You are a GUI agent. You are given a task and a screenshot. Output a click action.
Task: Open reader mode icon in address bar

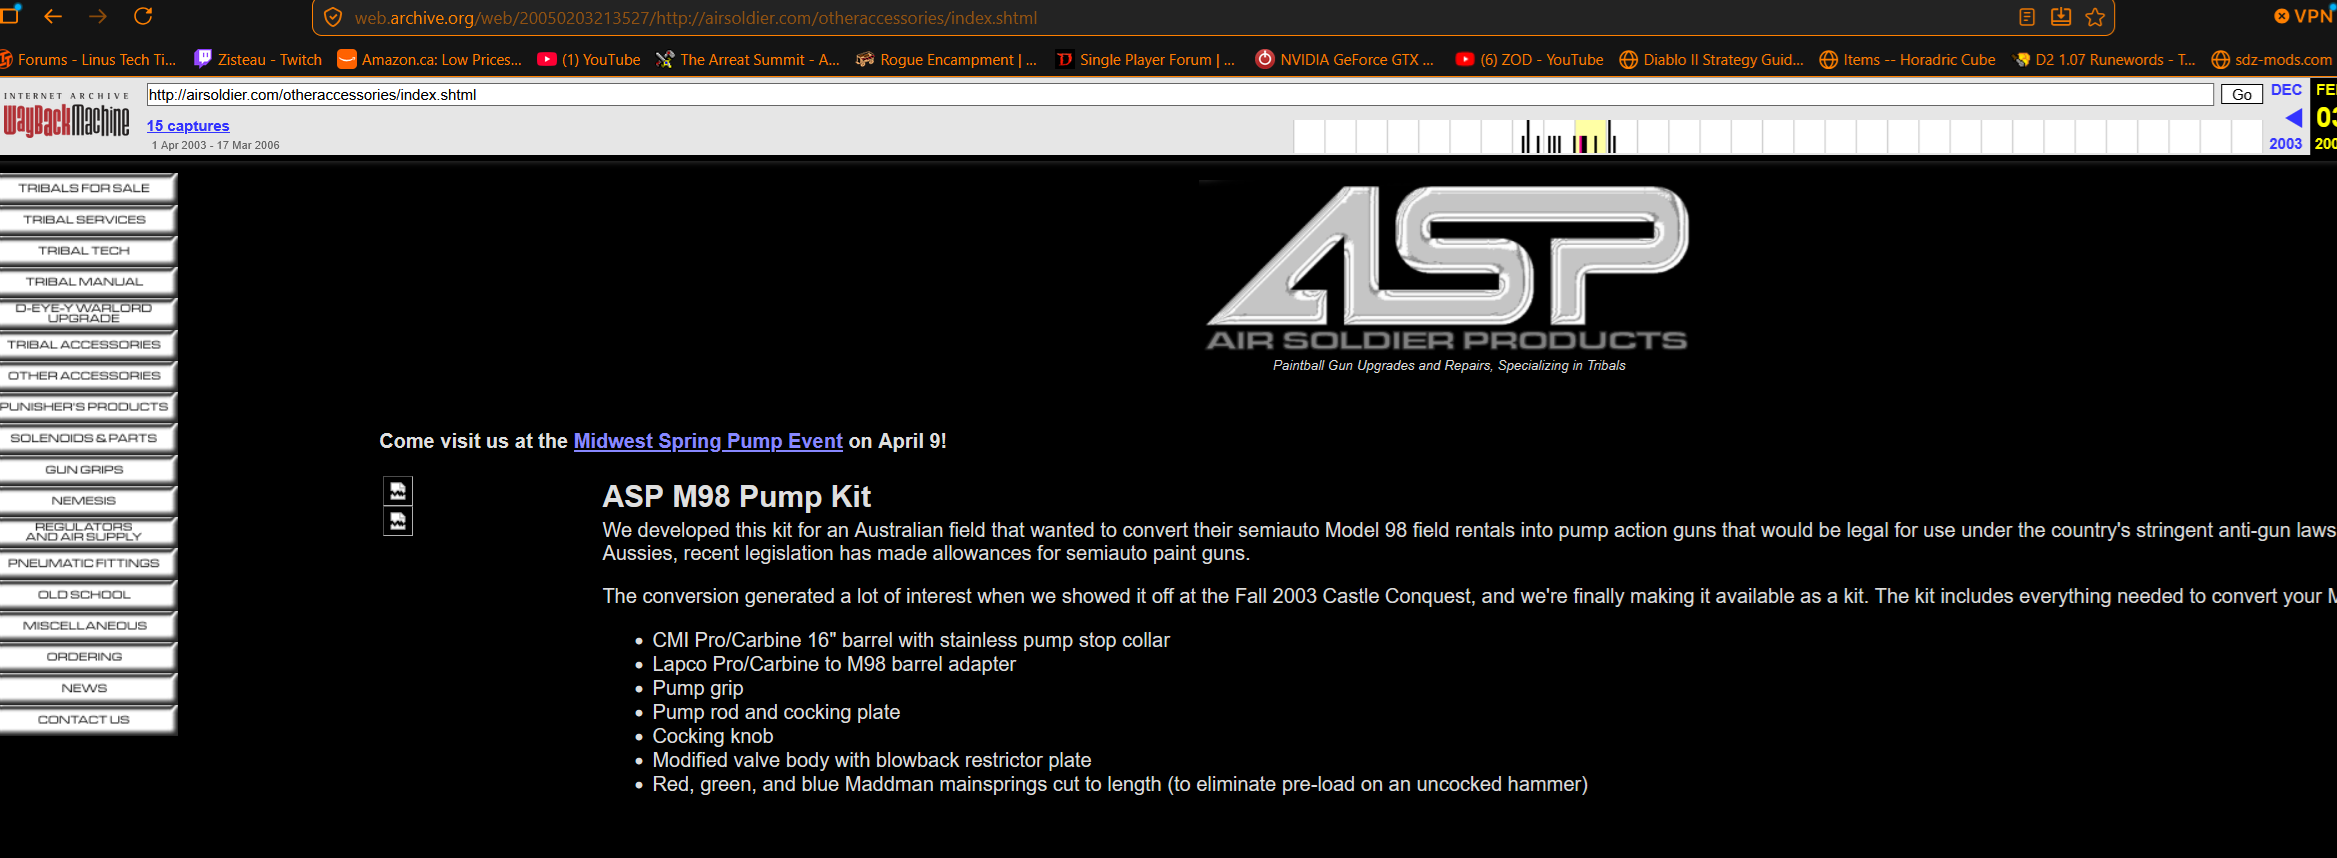2027,17
